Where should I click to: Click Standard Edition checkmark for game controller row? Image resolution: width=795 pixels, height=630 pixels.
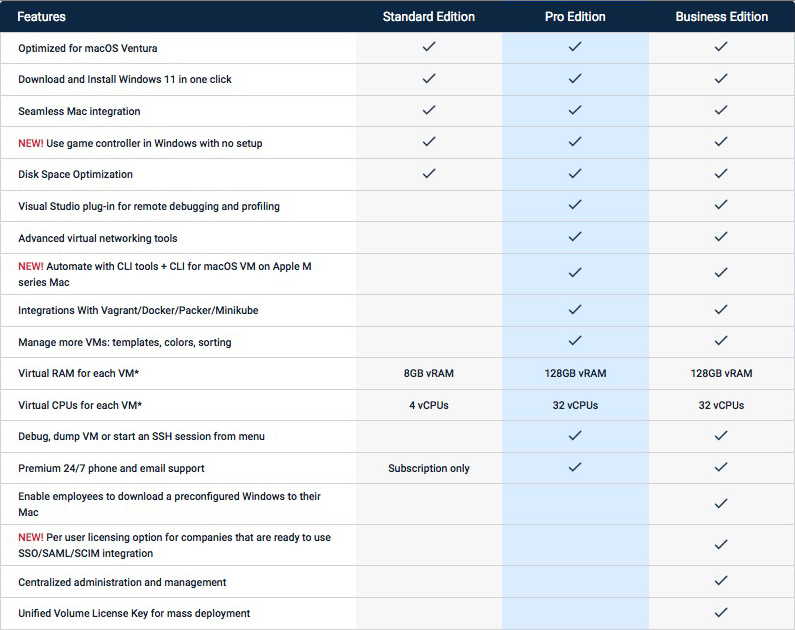pos(429,142)
